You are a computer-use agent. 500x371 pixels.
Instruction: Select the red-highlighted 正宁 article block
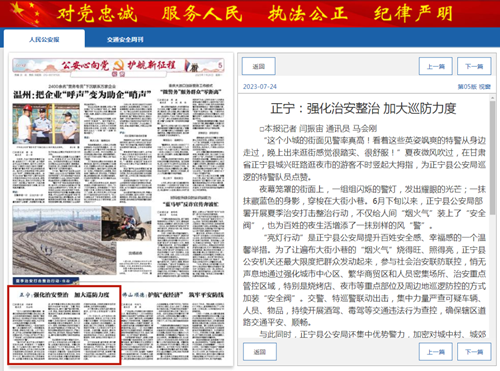pos(64,325)
